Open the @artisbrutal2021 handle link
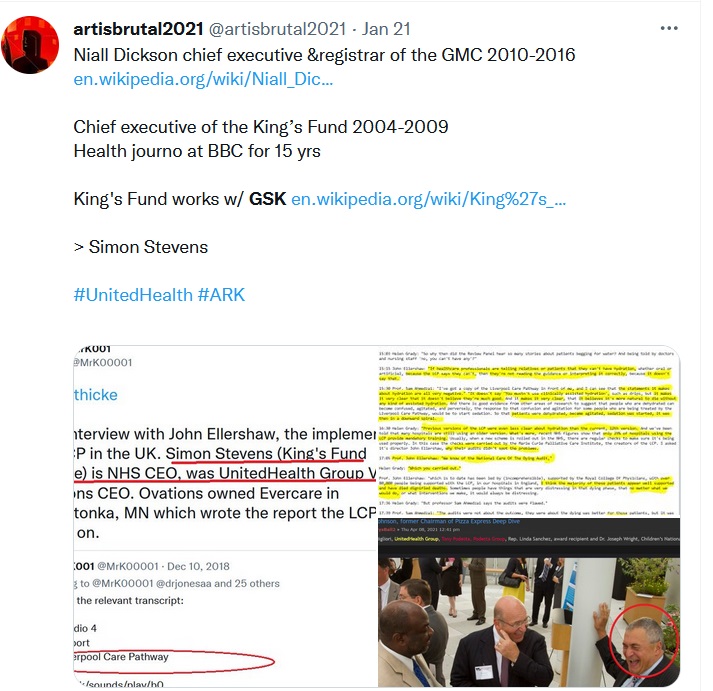The height and width of the screenshot is (691, 713). (277, 29)
